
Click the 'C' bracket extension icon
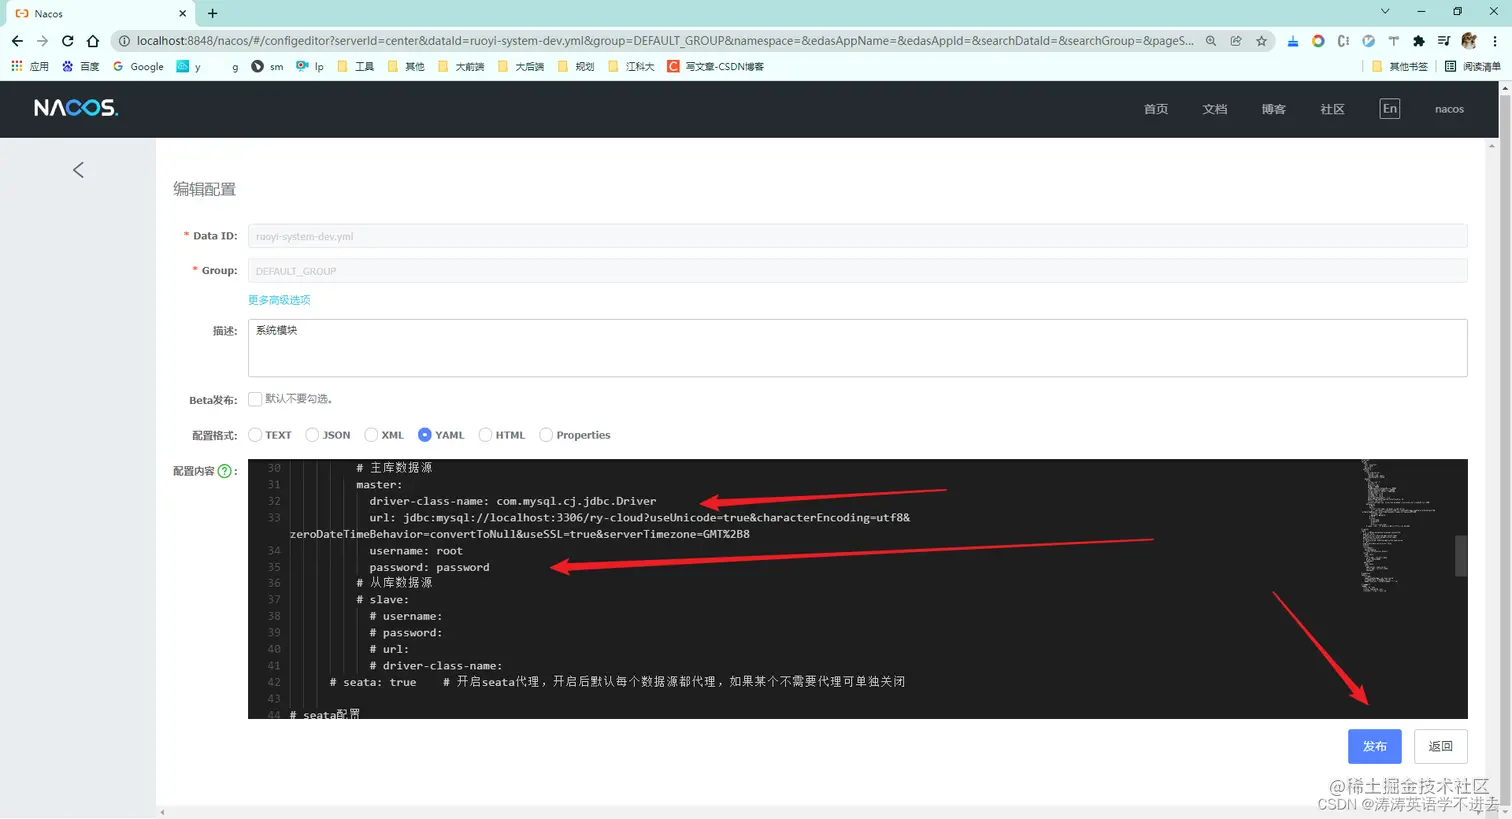pos(1343,41)
